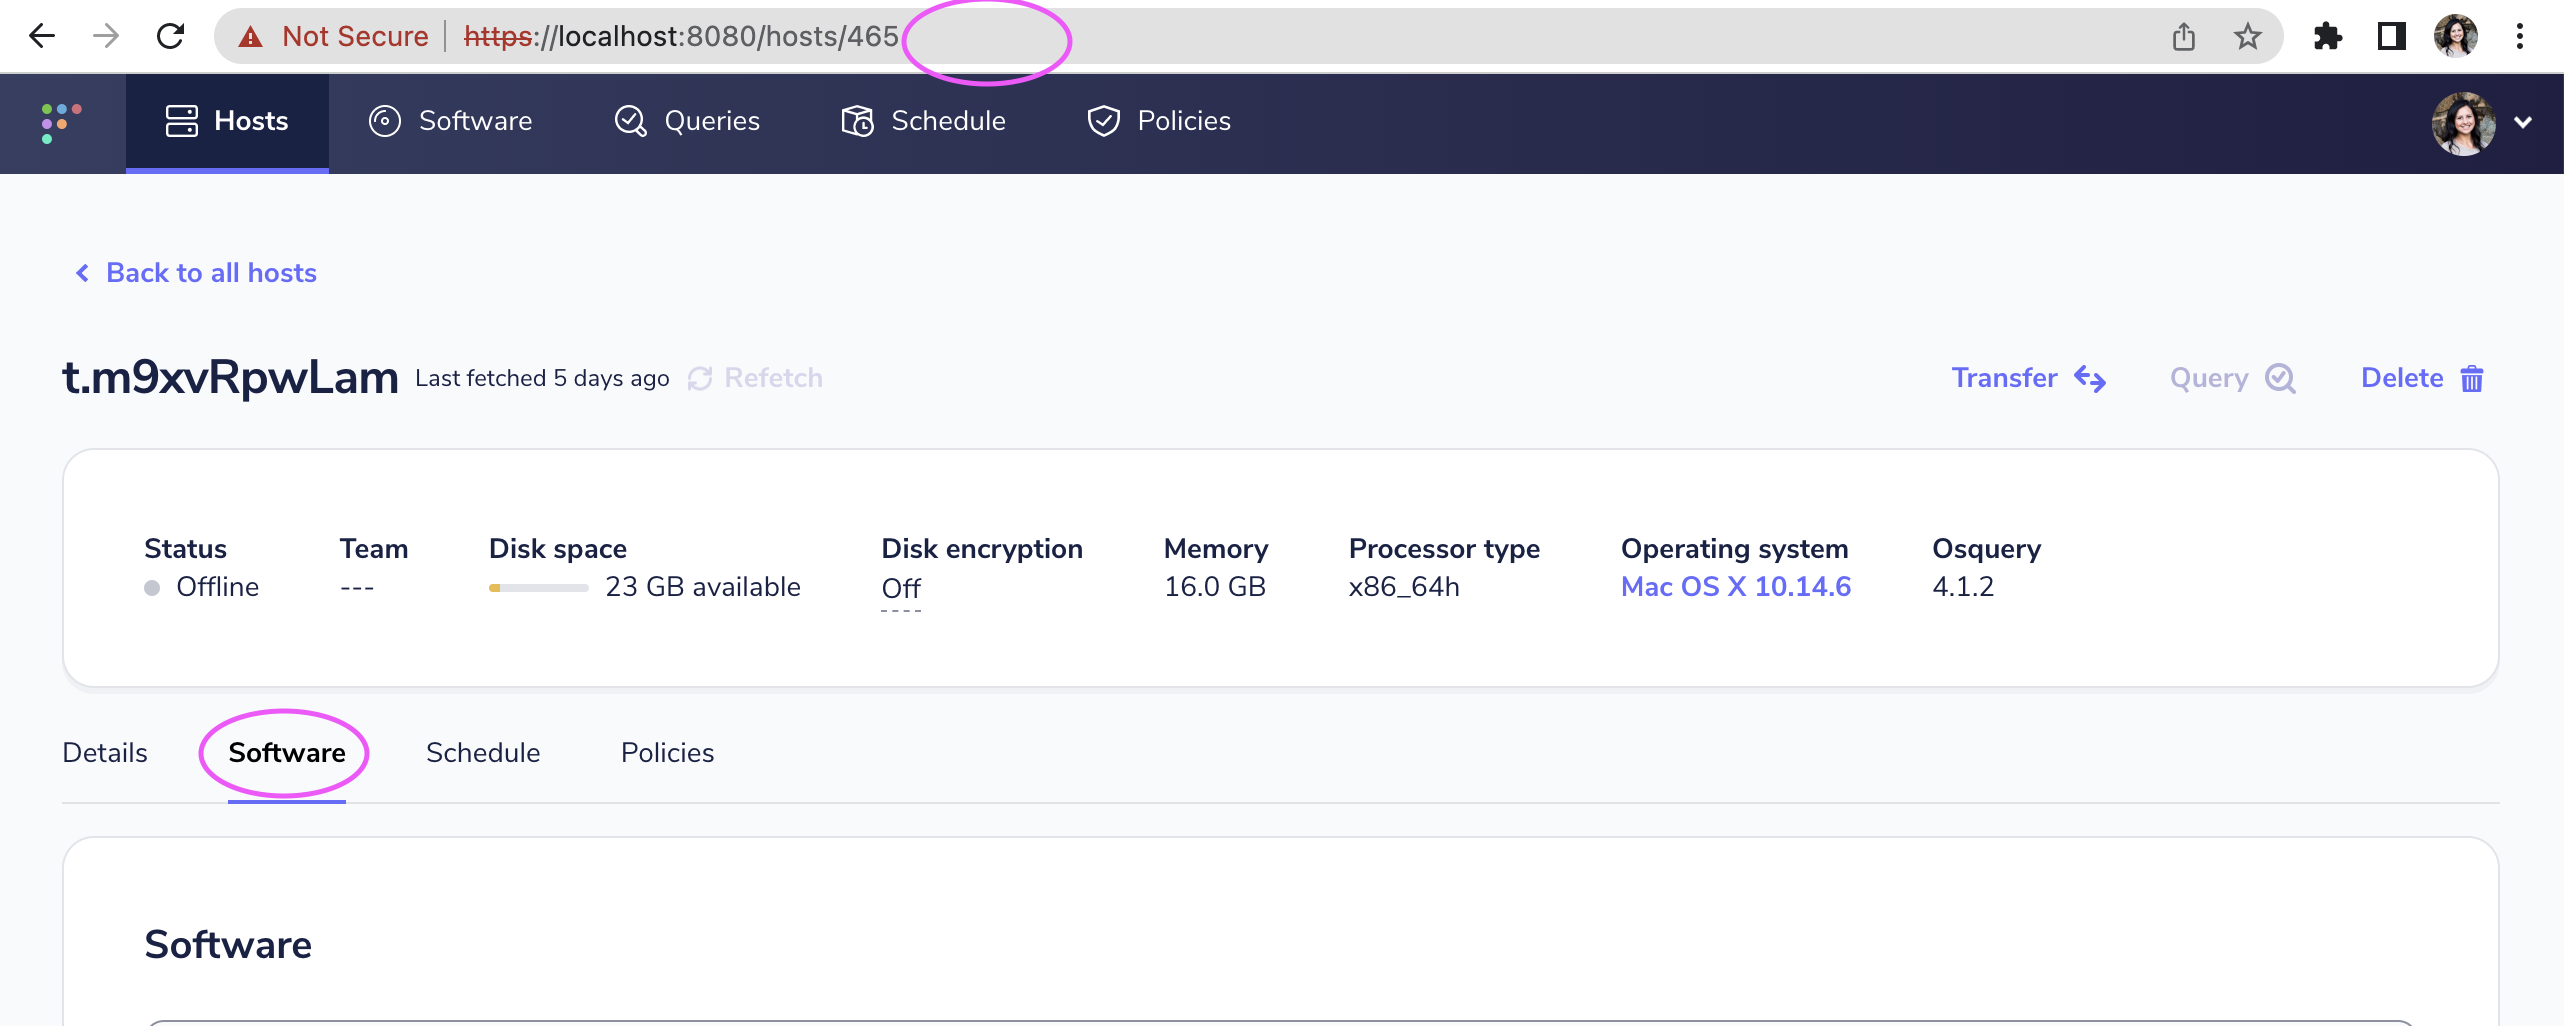This screenshot has width=2564, height=1026.
Task: Click the Delete trash icon
Action: pyautogui.click(x=2472, y=378)
